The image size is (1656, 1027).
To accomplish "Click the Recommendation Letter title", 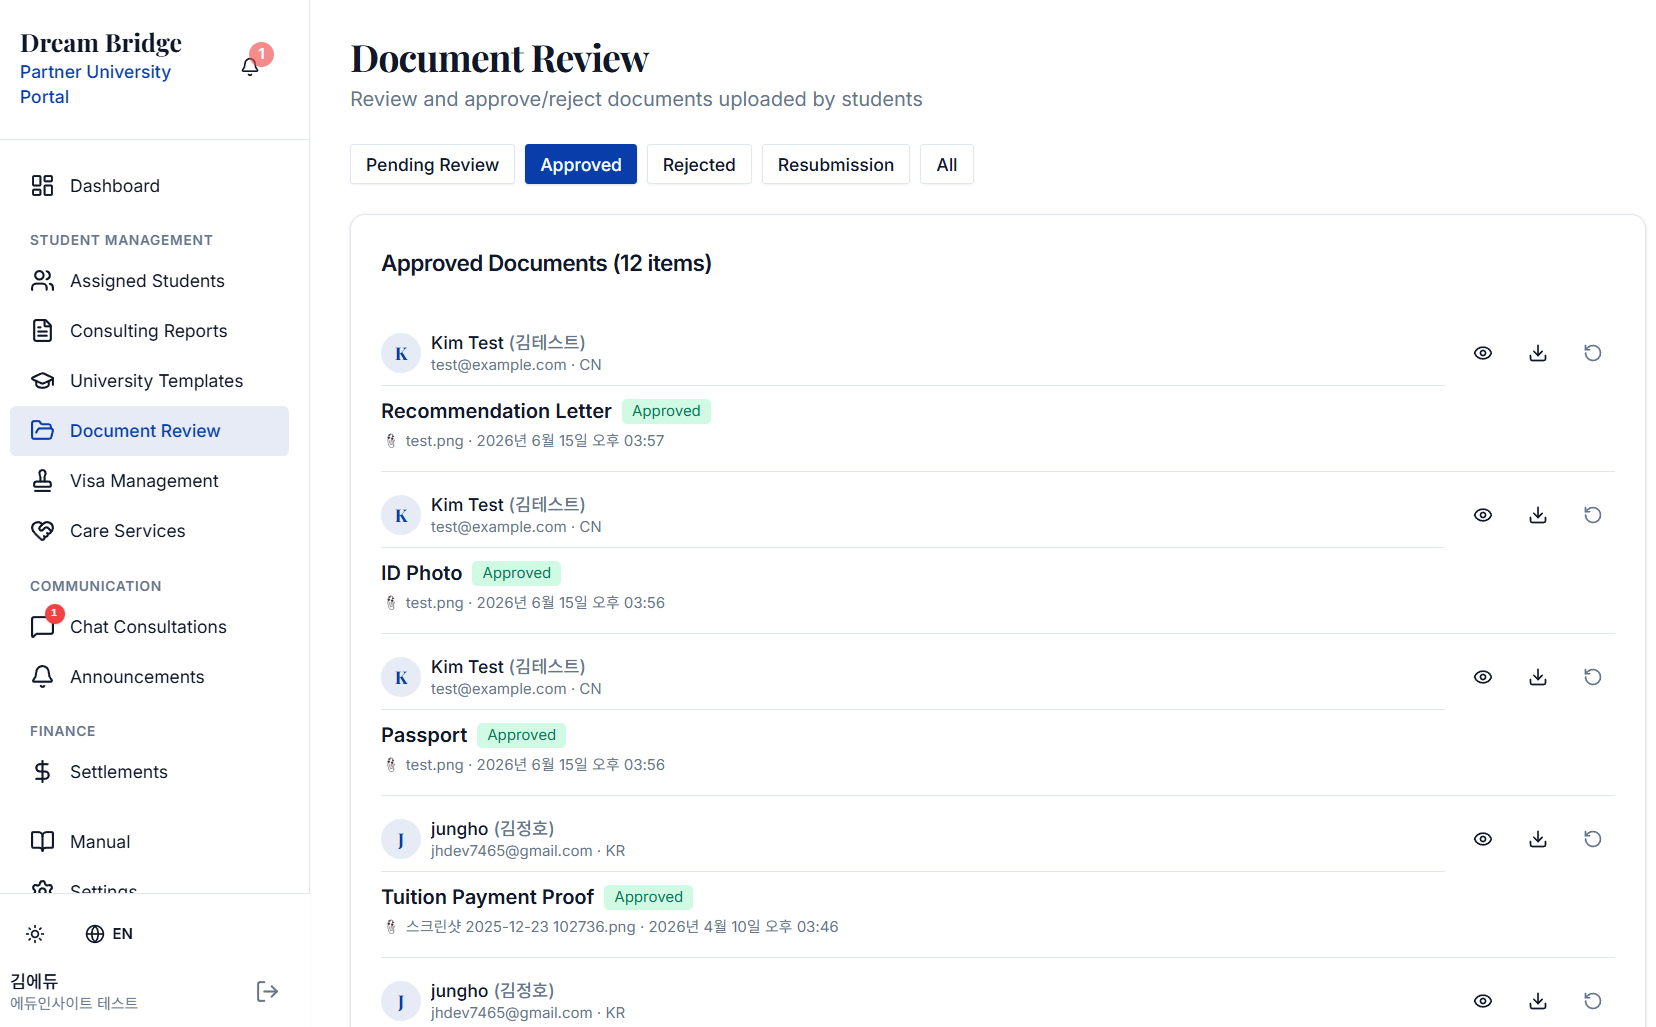I will tap(496, 411).
